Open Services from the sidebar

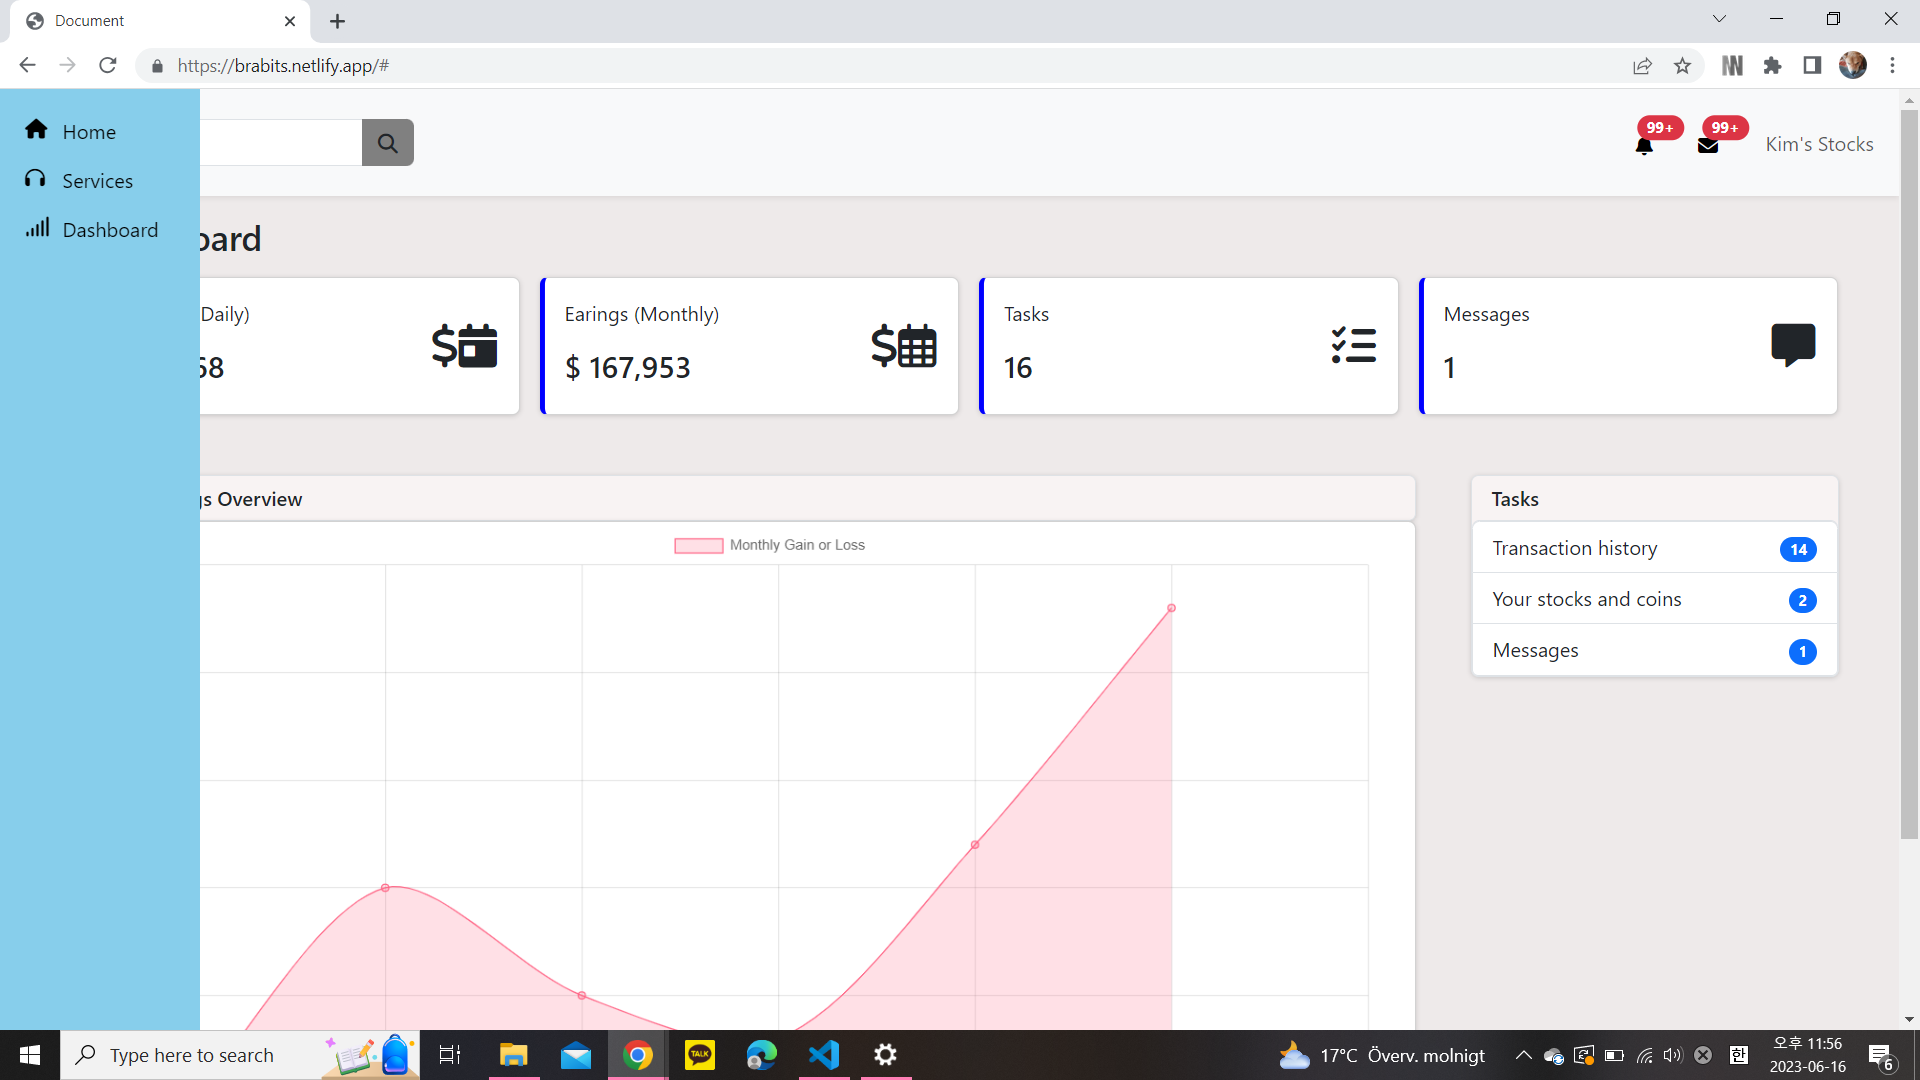click(x=98, y=180)
